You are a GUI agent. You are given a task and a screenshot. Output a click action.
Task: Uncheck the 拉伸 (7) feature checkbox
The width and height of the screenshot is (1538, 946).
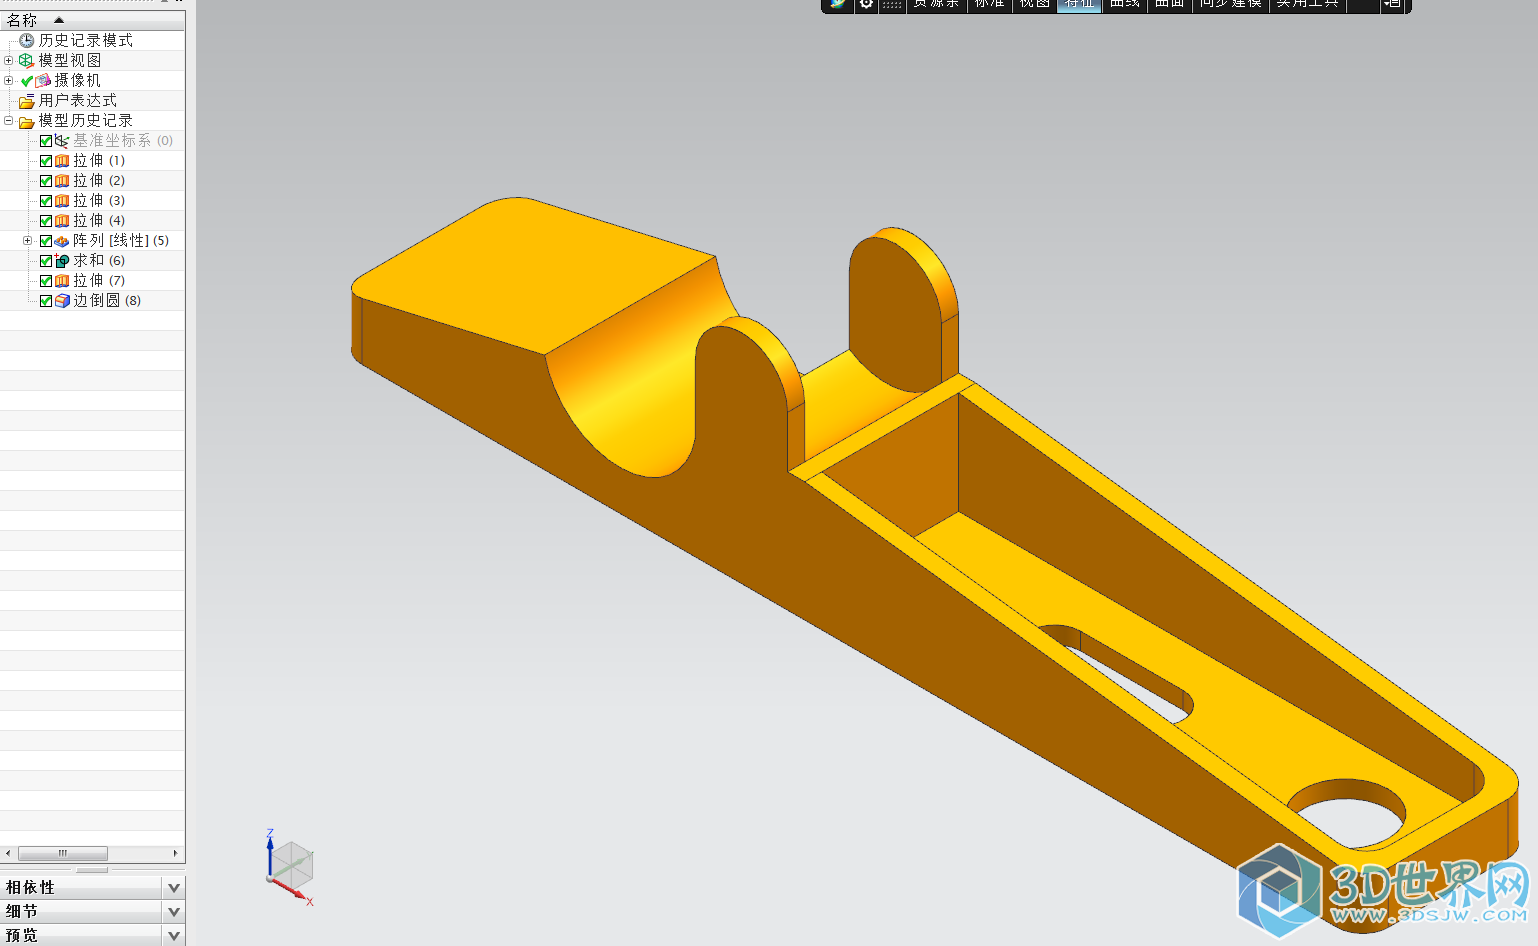46,281
